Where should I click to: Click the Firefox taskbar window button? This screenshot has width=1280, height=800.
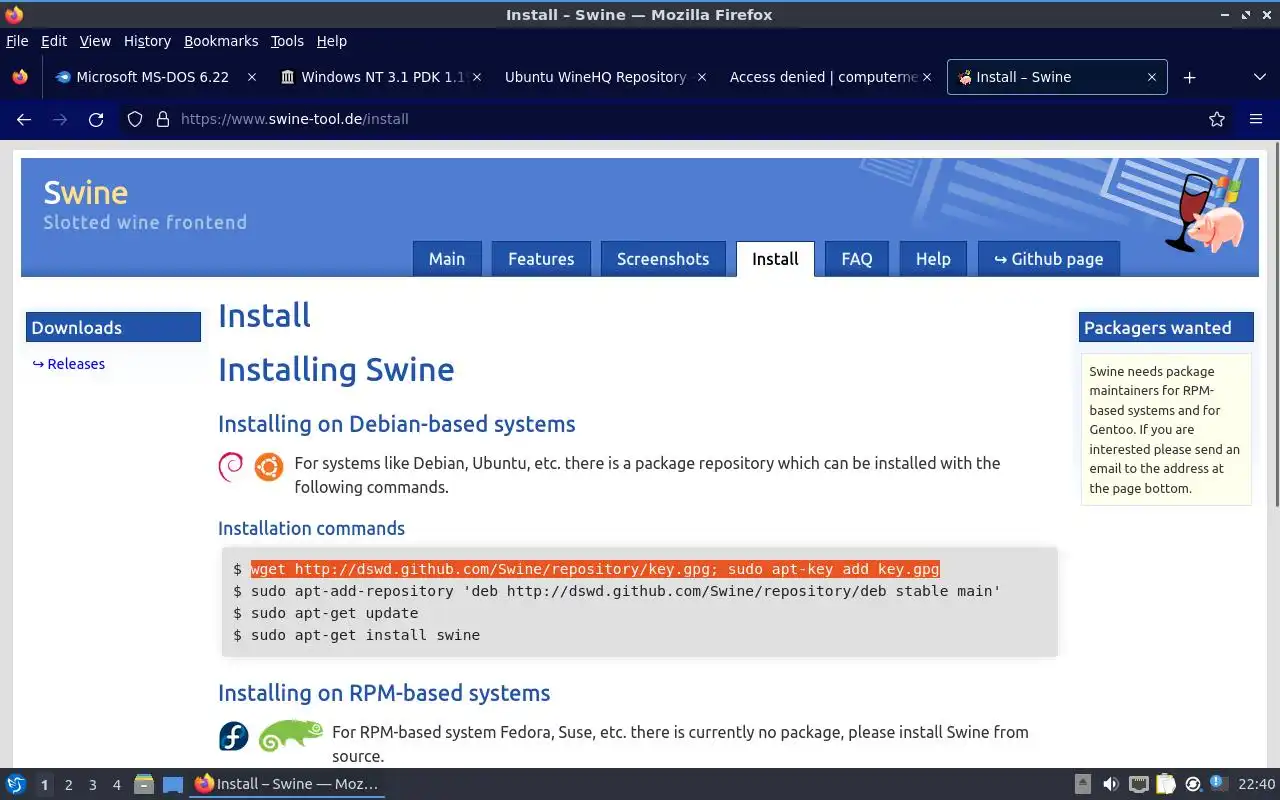pyautogui.click(x=288, y=784)
